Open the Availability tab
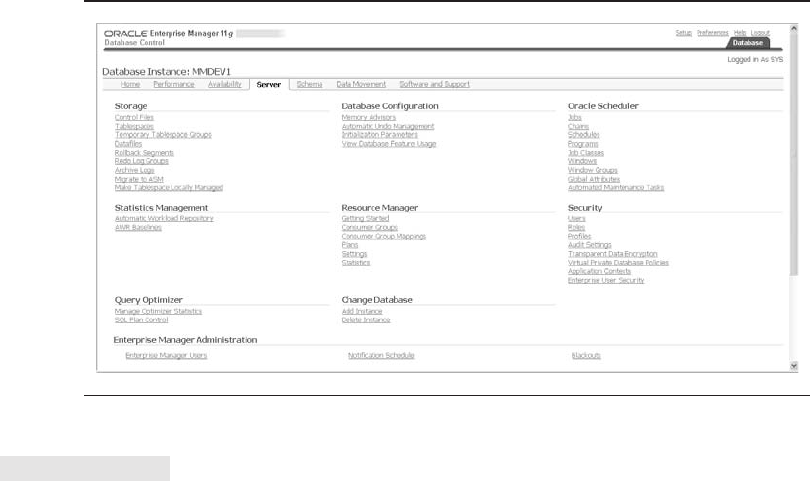Image resolution: width=810 pixels, height=481 pixels. (x=224, y=84)
